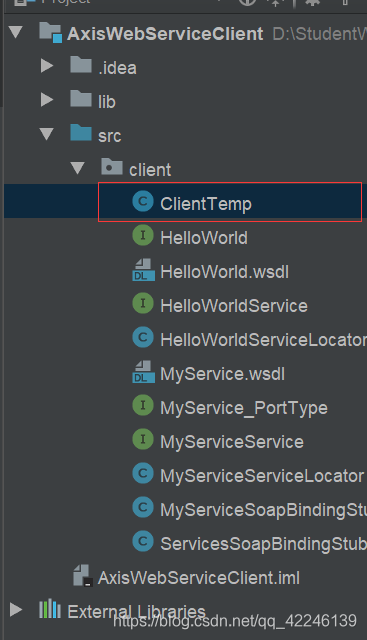This screenshot has width=367, height=640.
Task: Select the HelloWorld interface name
Action: 204,238
